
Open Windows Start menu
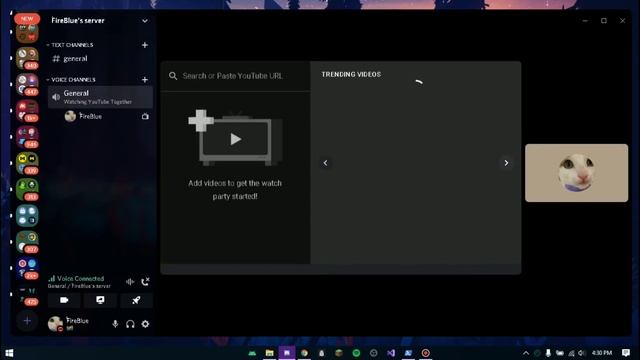click(x=9, y=353)
